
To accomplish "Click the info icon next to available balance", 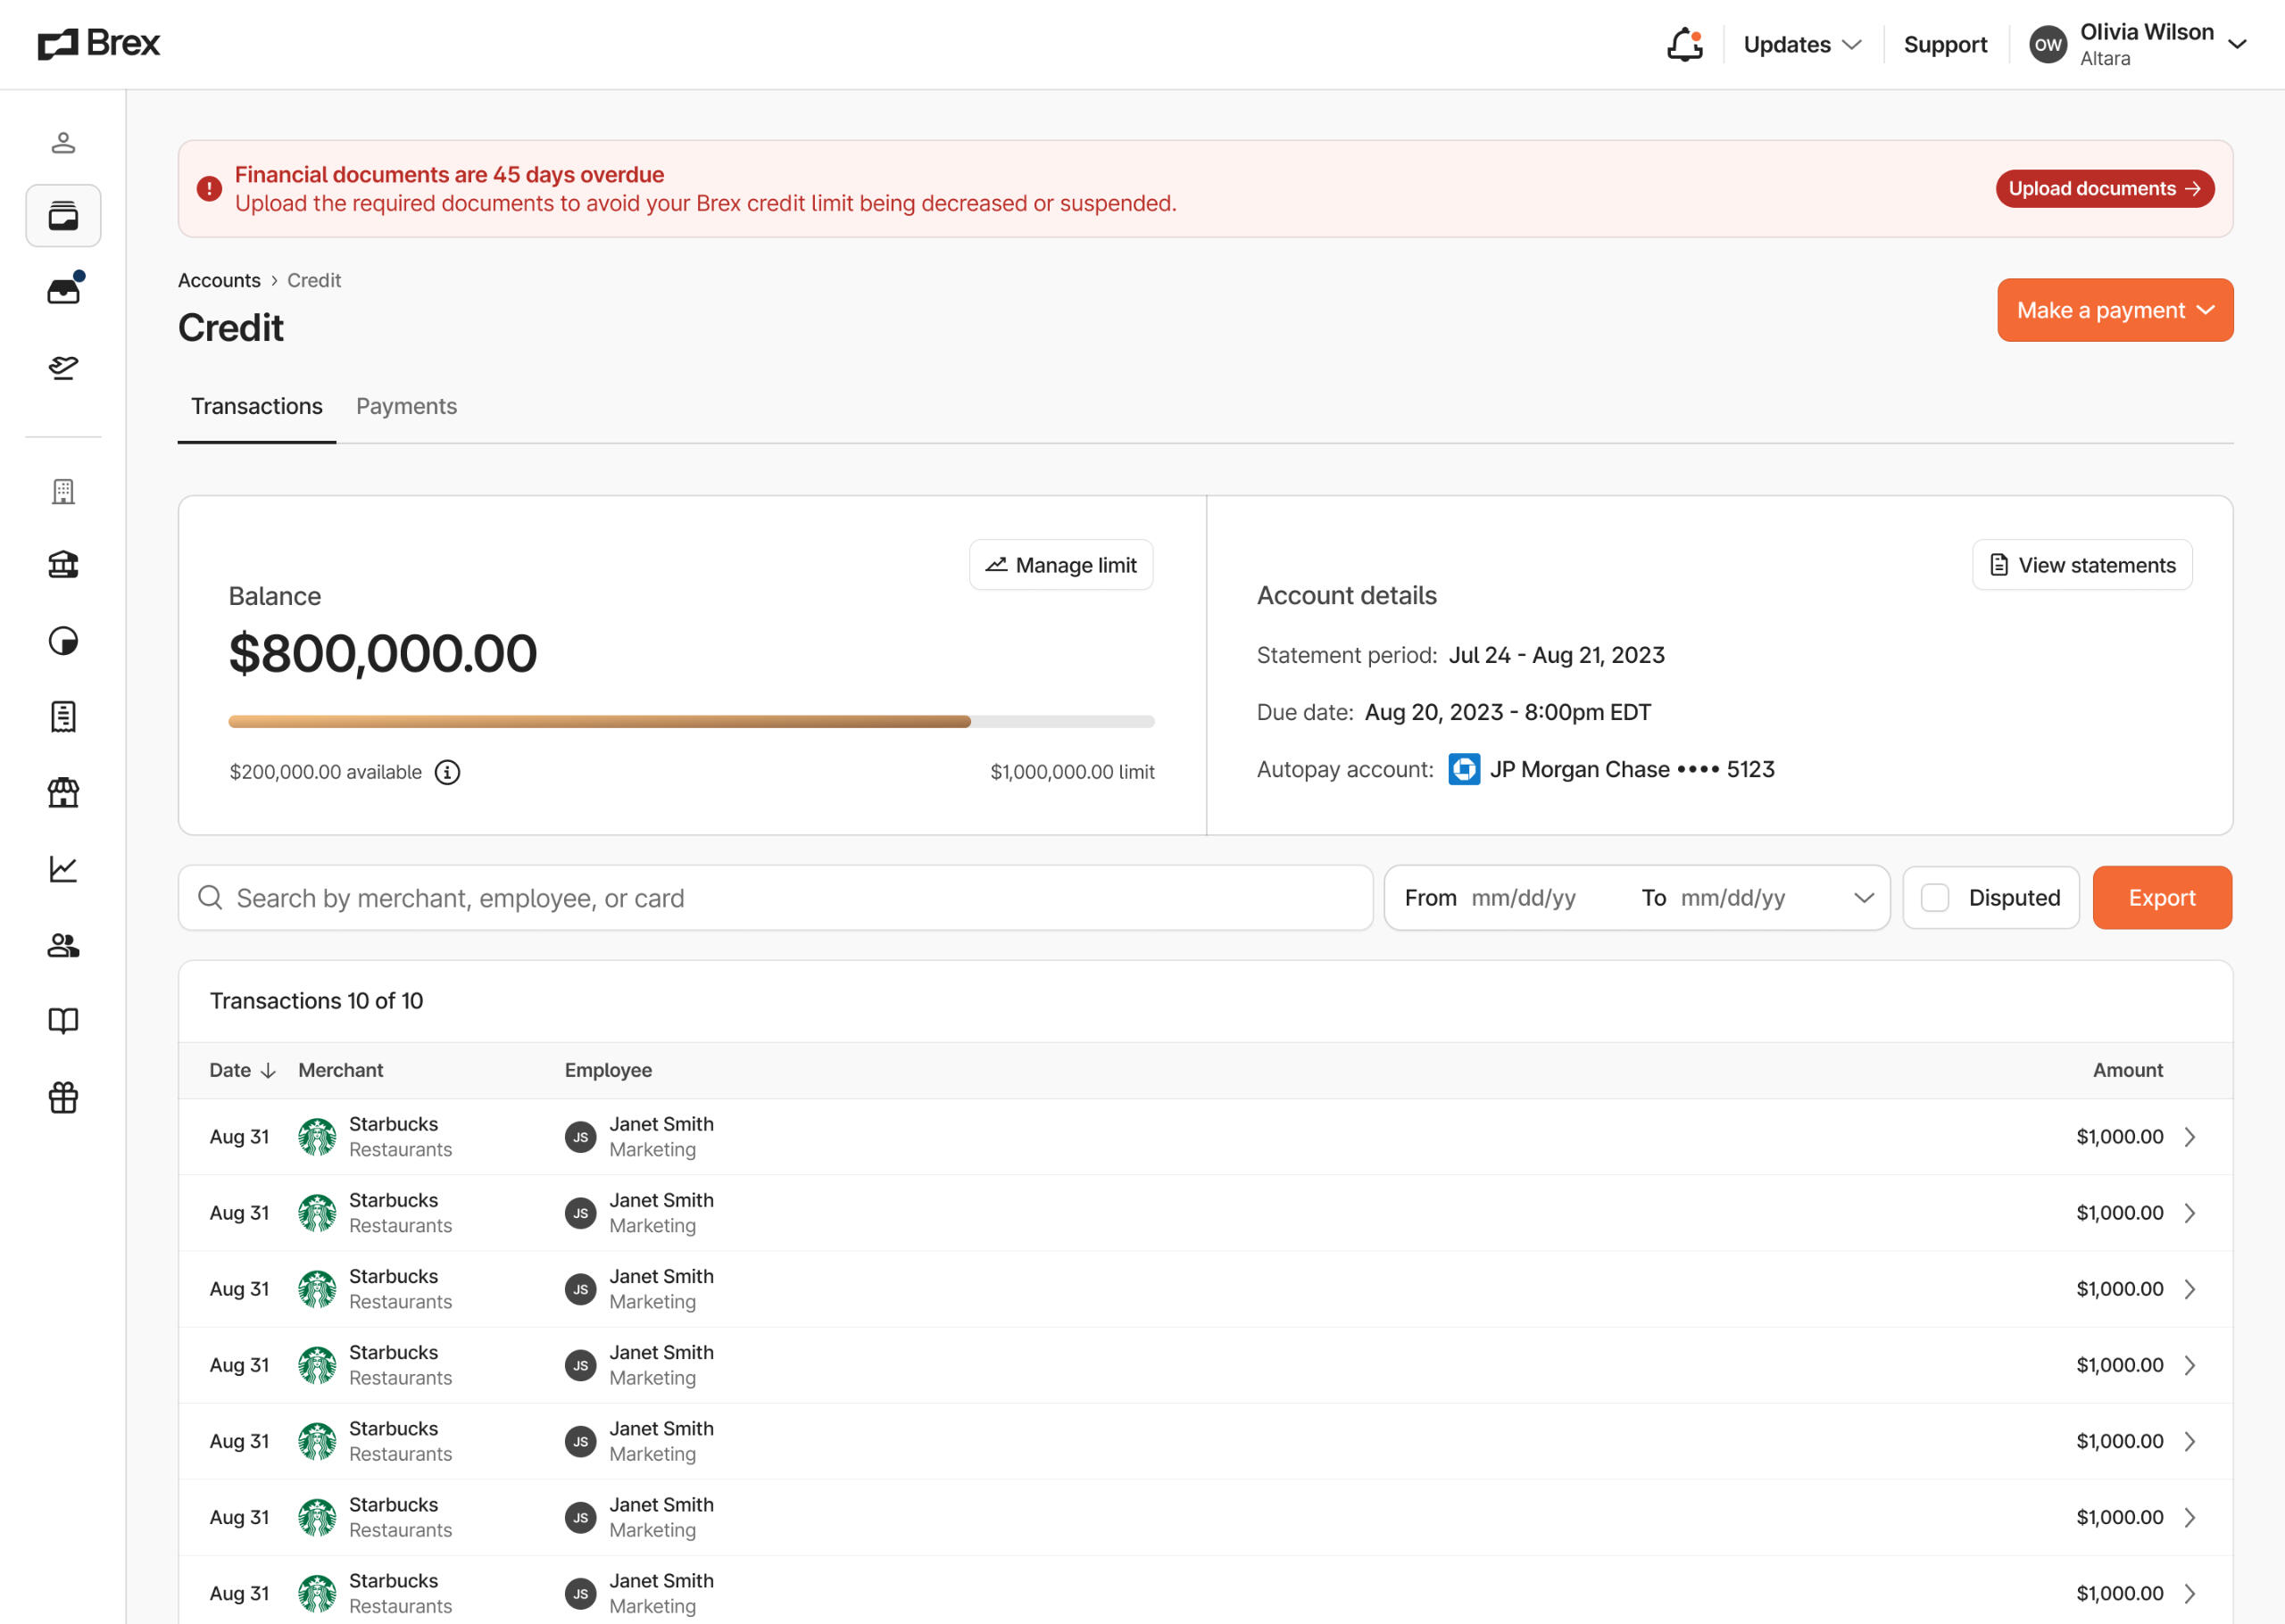I will [x=447, y=772].
